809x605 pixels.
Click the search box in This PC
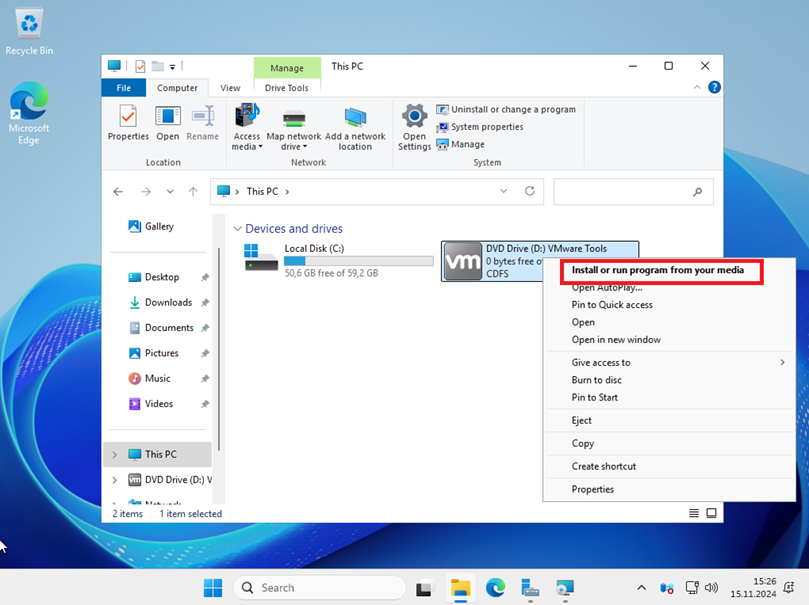pyautogui.click(x=634, y=192)
